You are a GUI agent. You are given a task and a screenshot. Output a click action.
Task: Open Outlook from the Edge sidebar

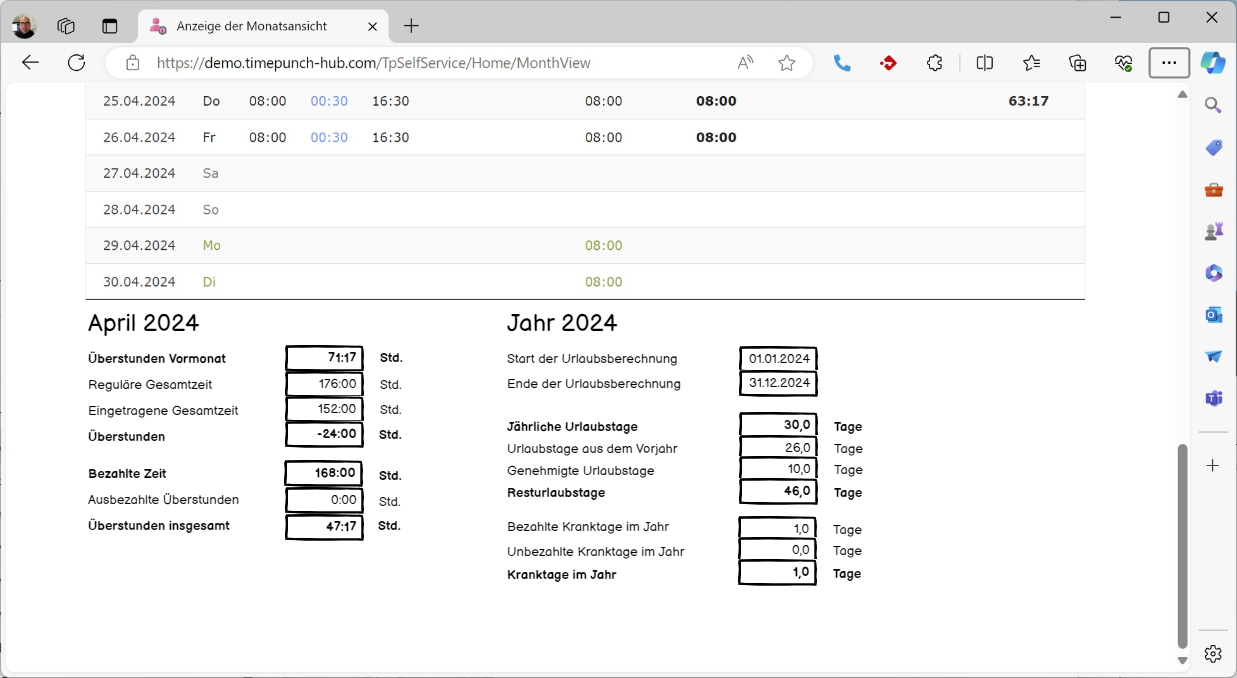[1213, 315]
